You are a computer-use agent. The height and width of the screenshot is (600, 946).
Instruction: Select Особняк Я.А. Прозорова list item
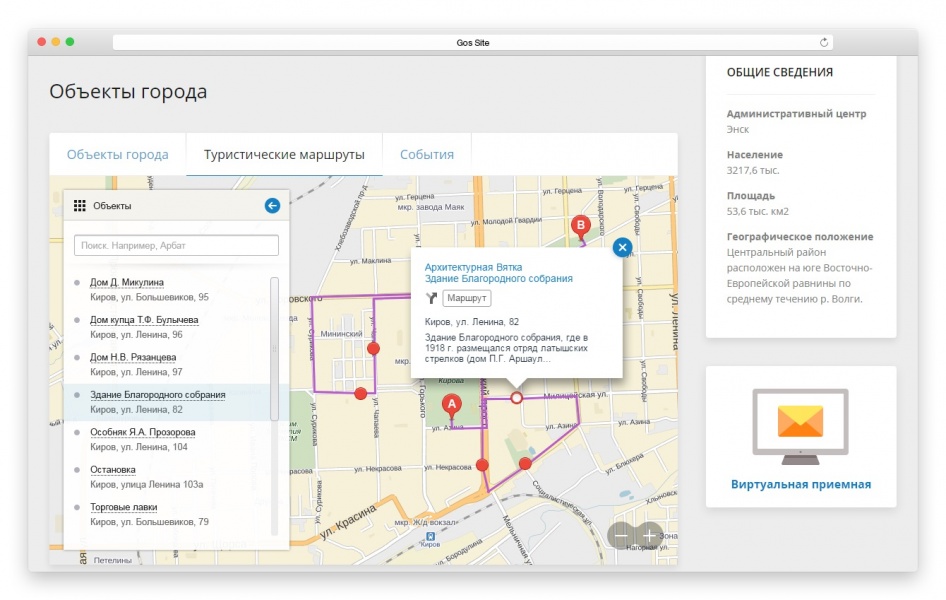coord(143,433)
